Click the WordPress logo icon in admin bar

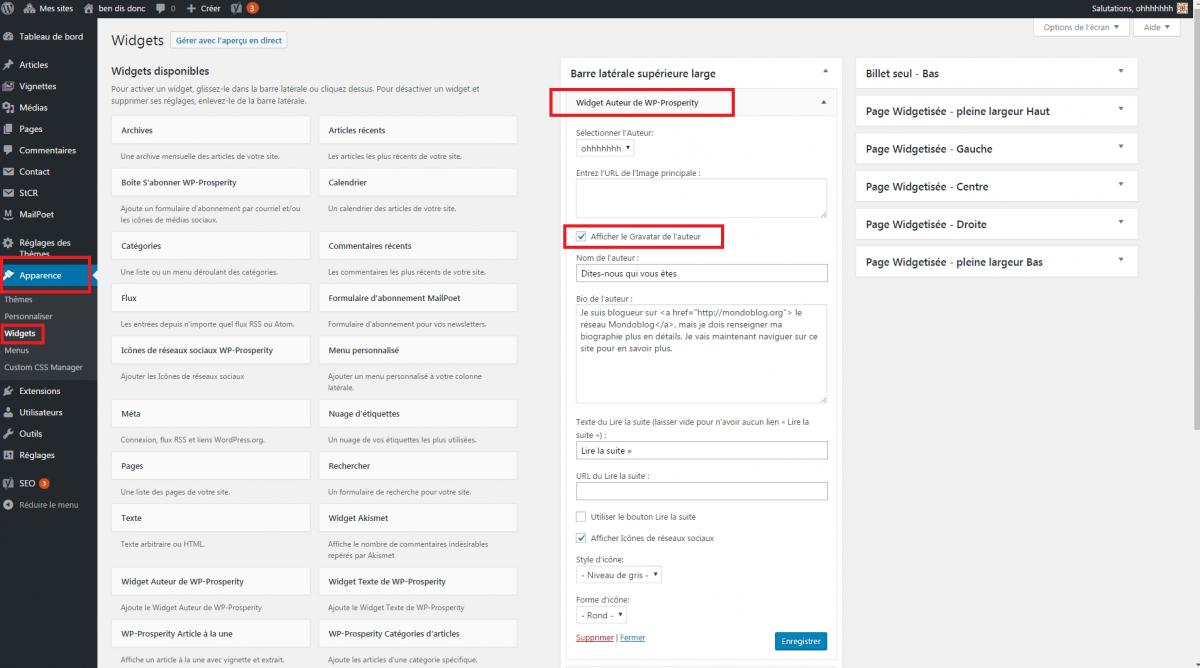coord(8,8)
